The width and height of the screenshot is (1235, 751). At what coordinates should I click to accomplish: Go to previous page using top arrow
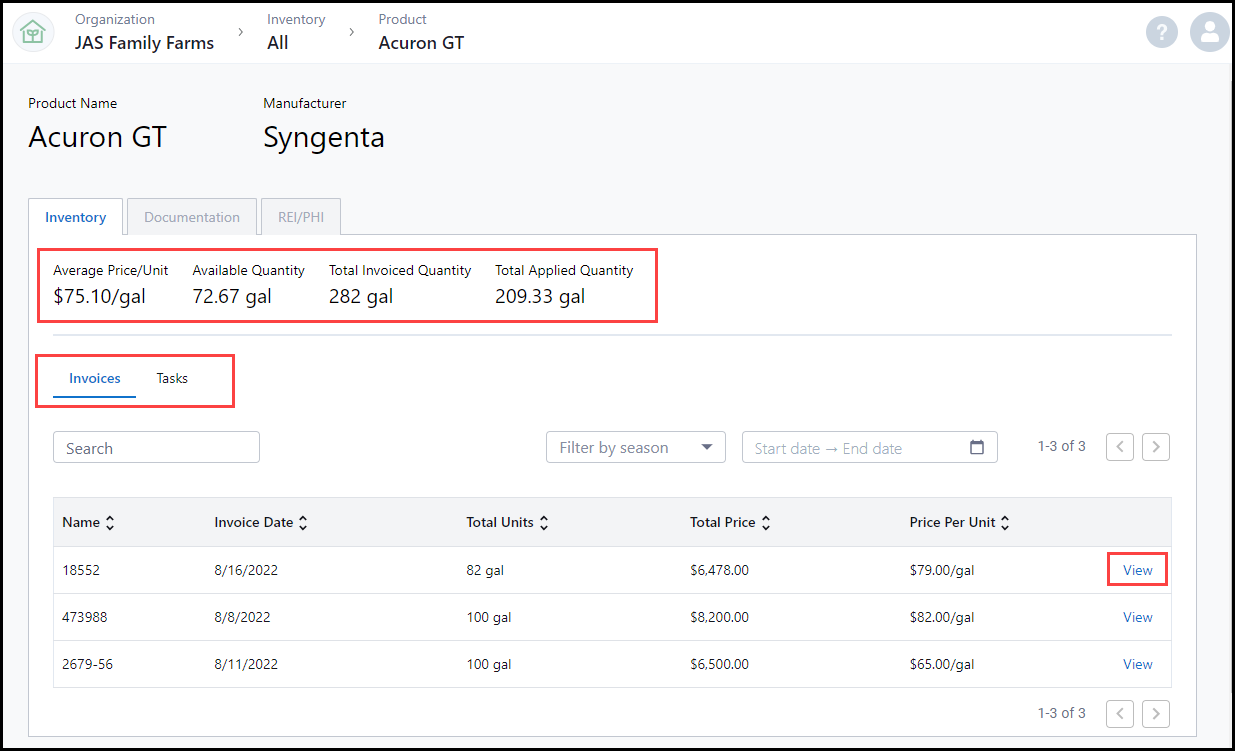(1119, 447)
